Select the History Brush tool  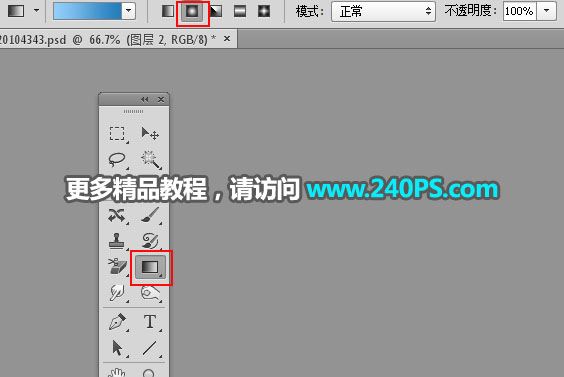coord(150,241)
